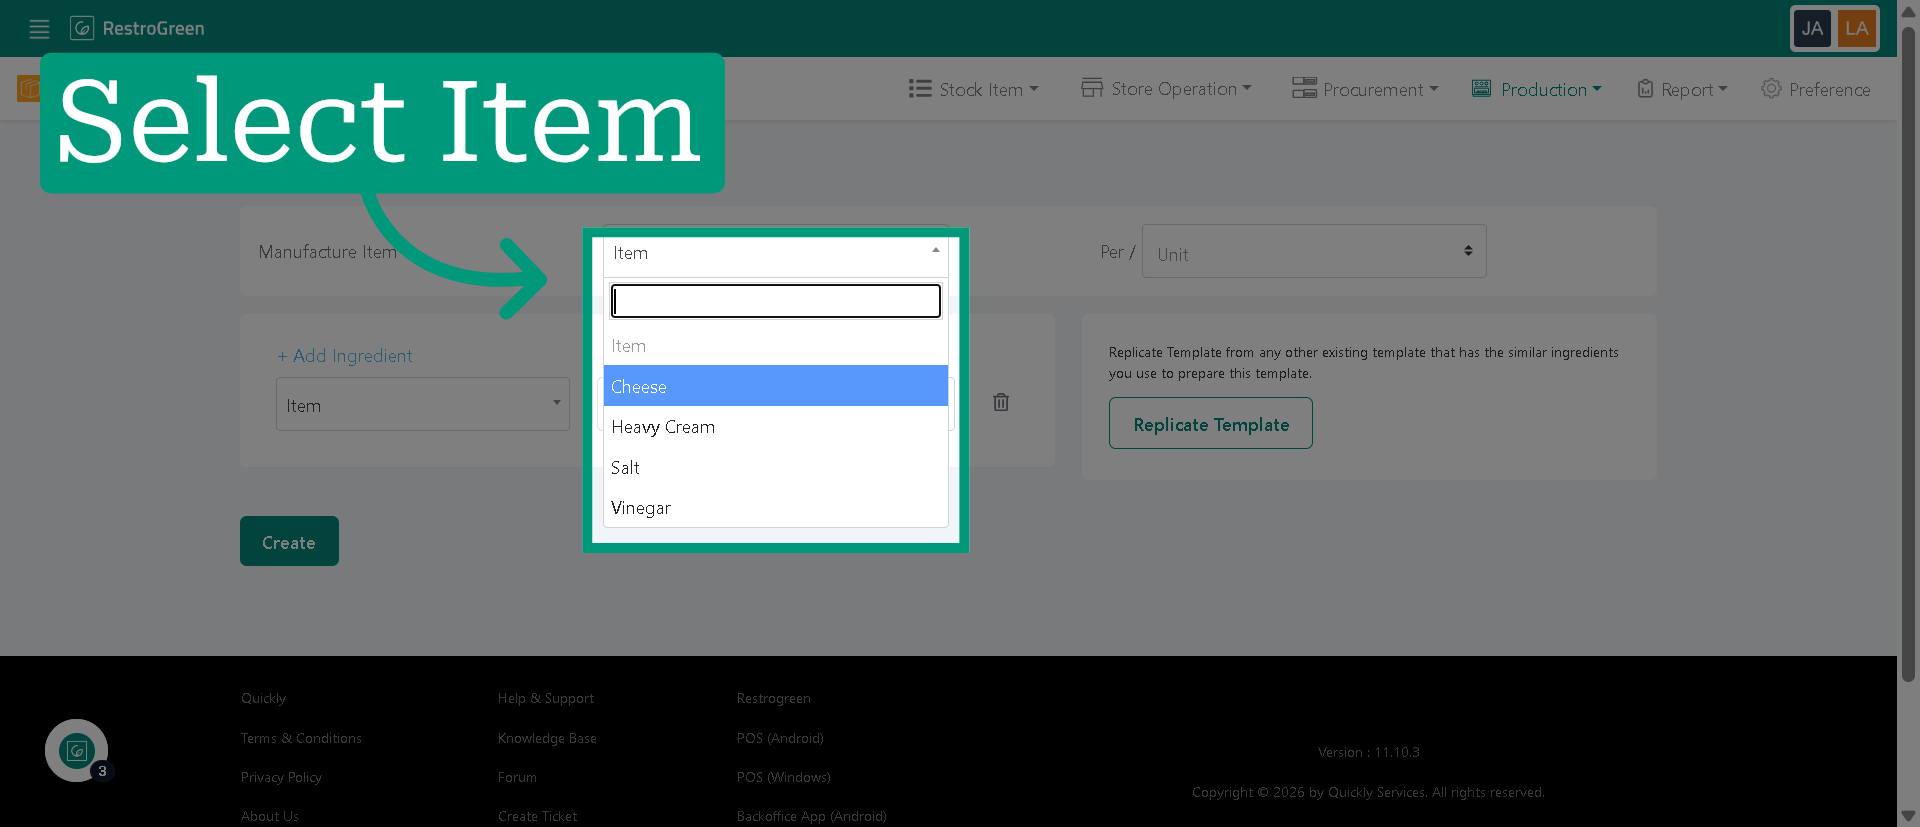1920x827 pixels.
Task: Select Cheese from the item list
Action: (x=775, y=386)
